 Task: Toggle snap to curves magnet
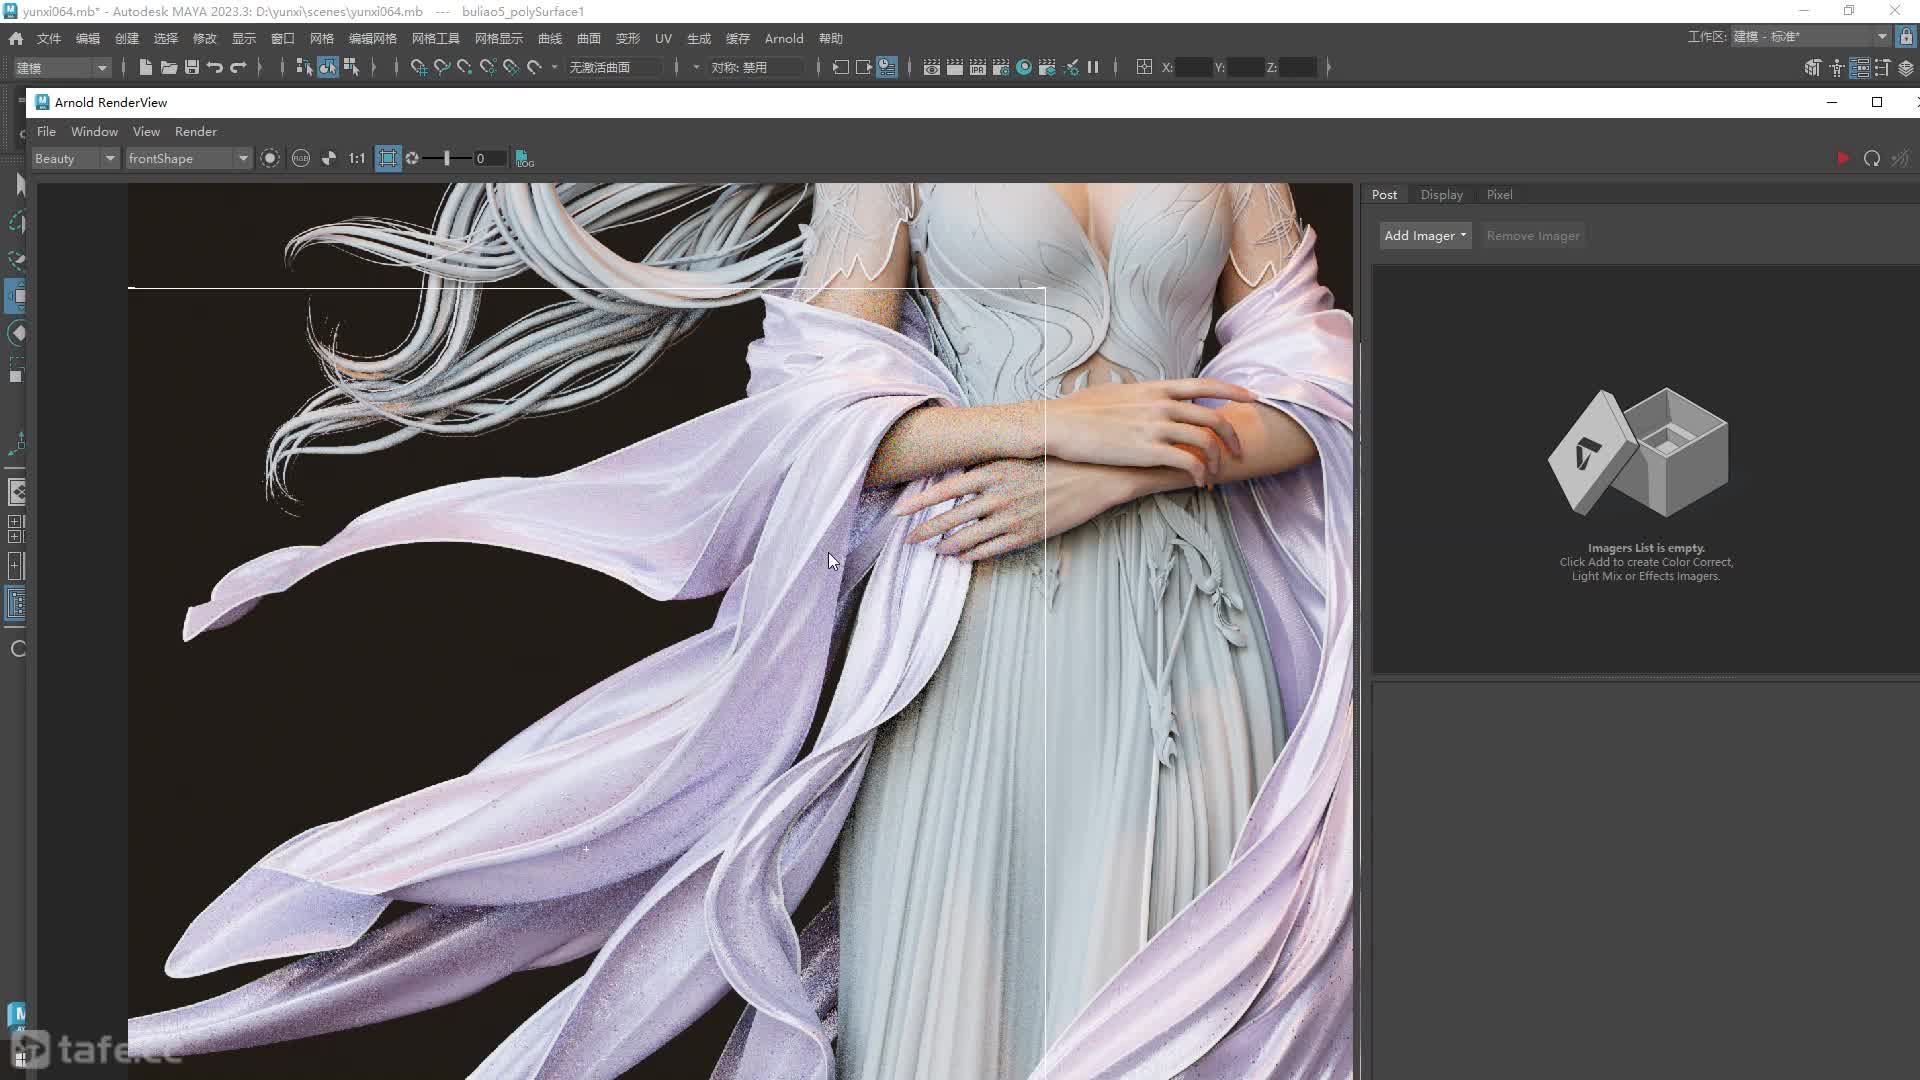pyautogui.click(x=441, y=67)
